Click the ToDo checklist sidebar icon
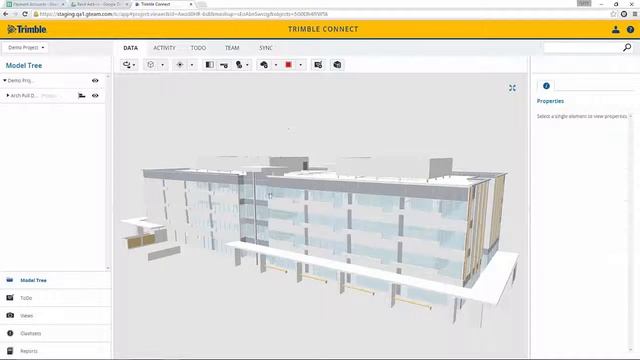640x360 pixels. [10, 298]
